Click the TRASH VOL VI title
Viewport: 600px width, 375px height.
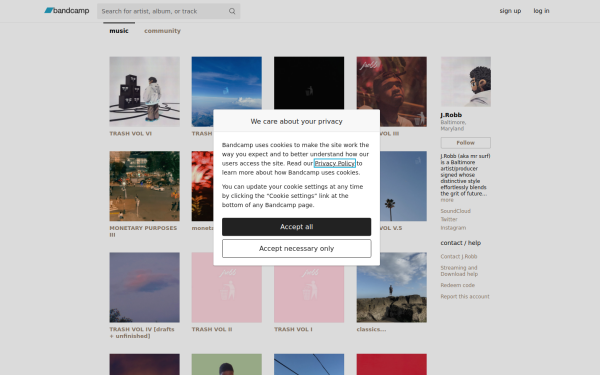[130, 134]
